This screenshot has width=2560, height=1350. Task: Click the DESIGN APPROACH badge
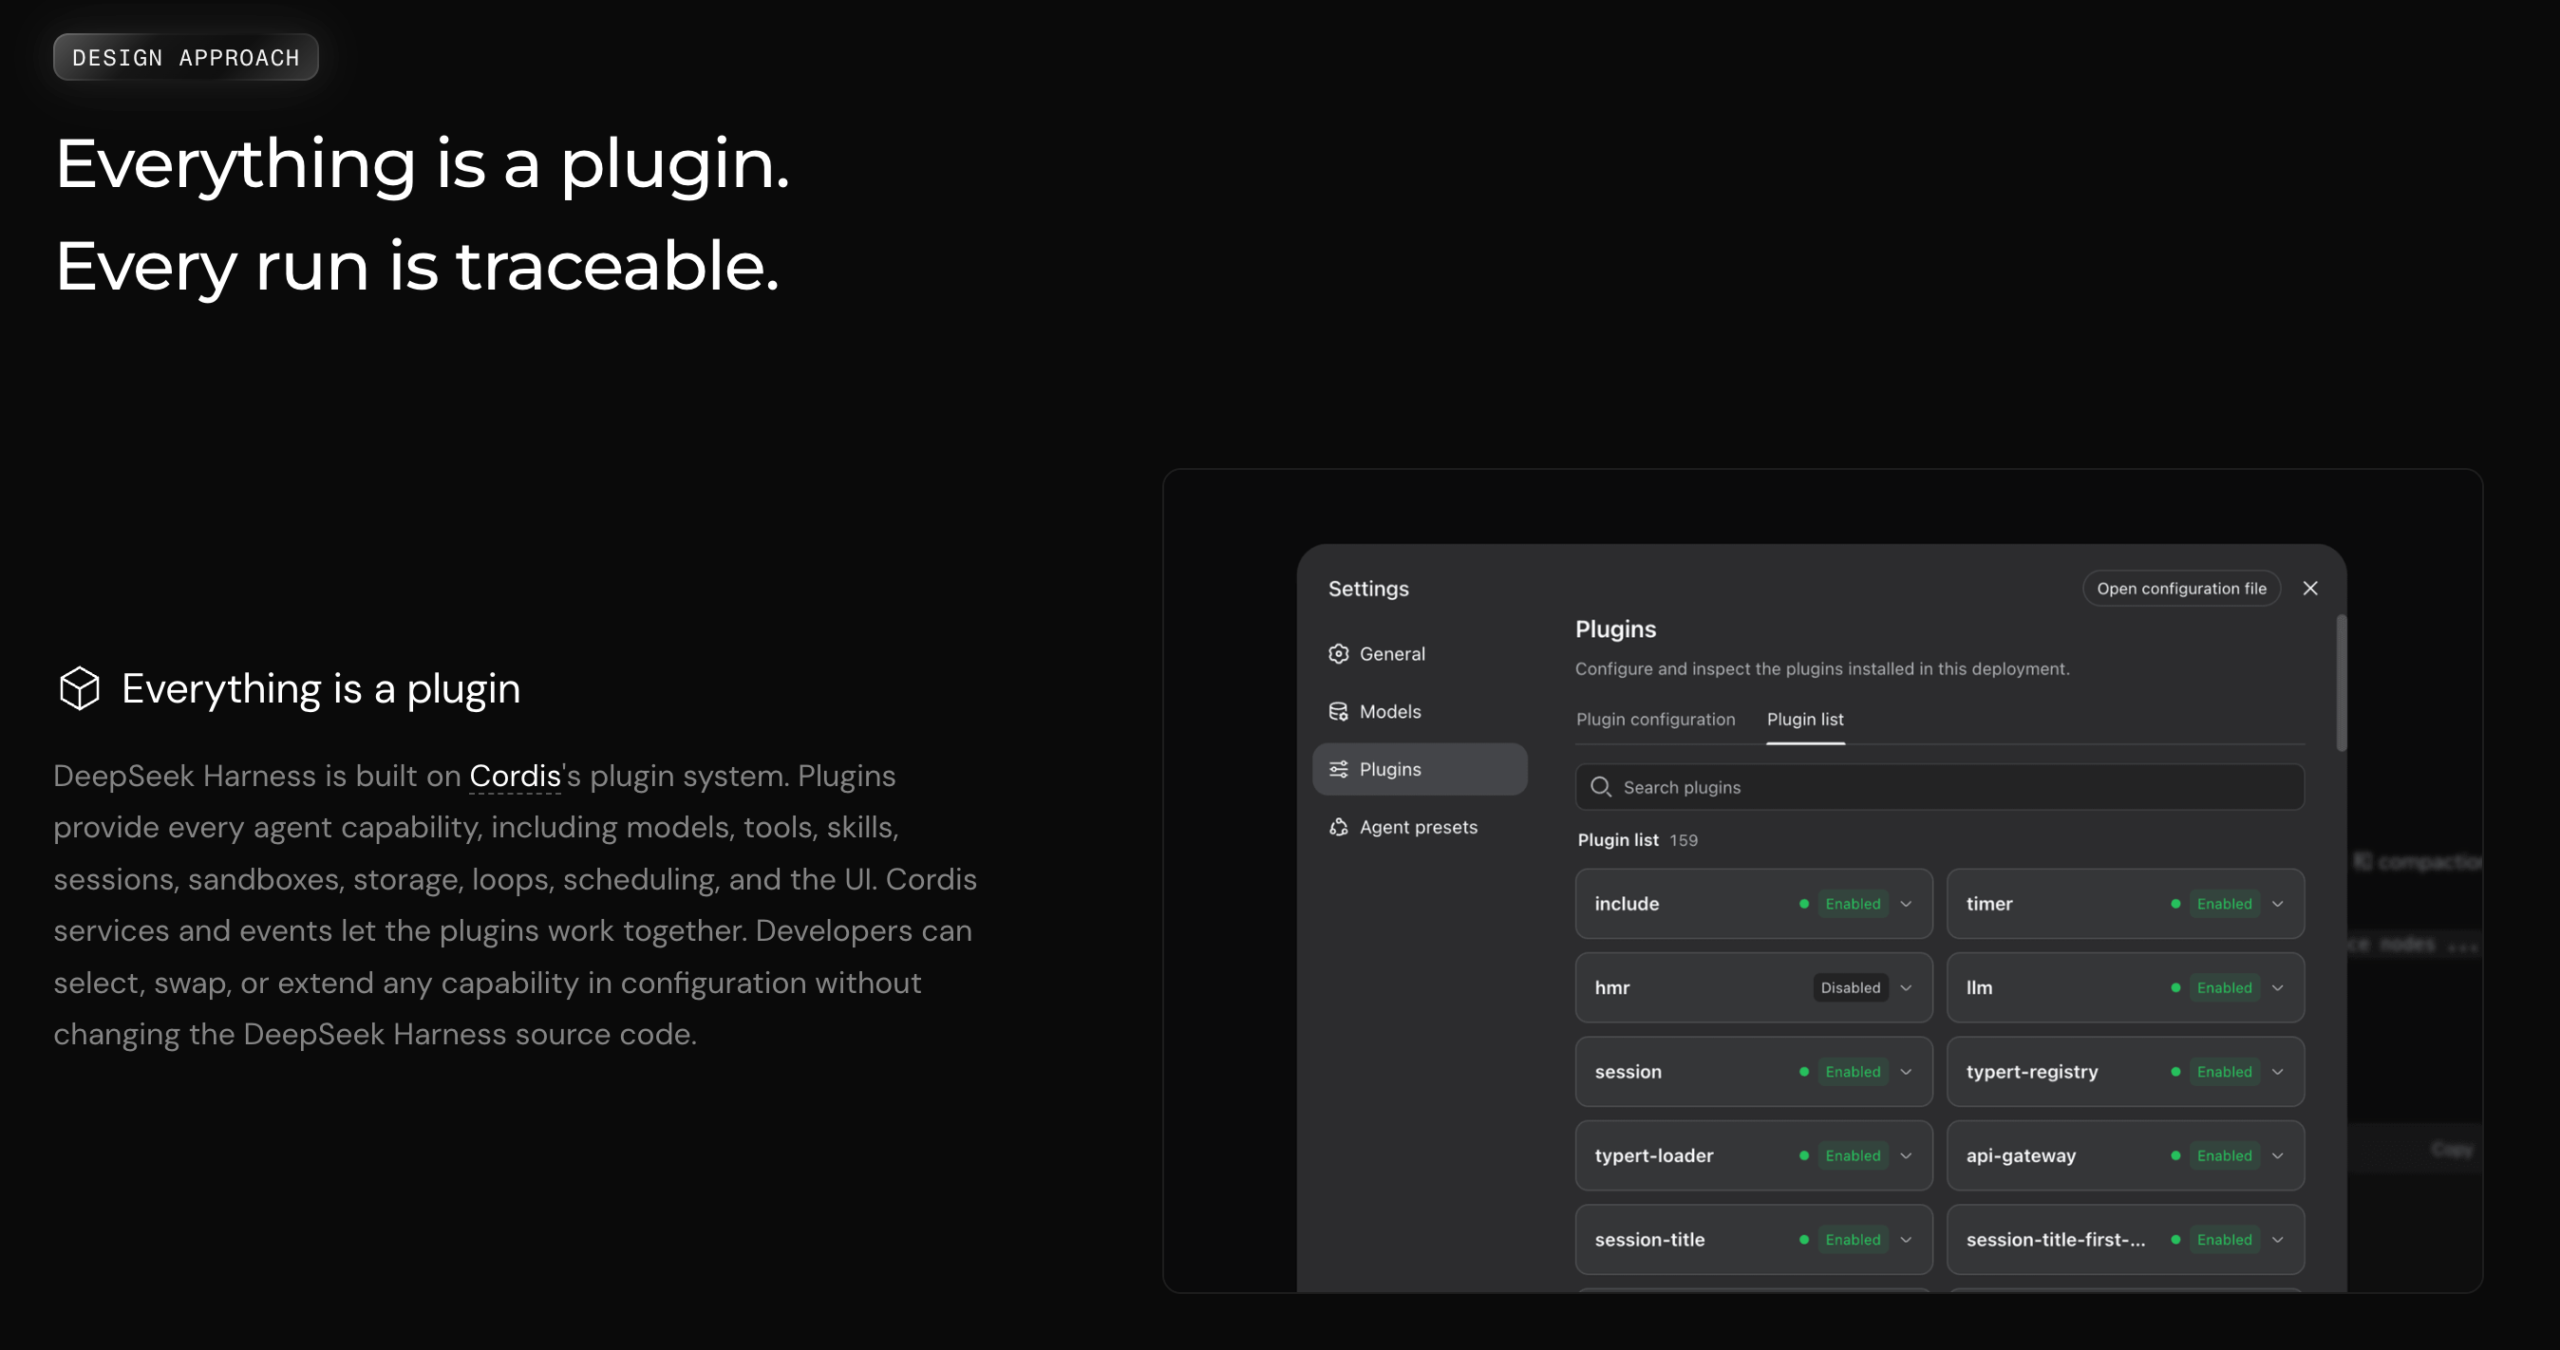click(186, 57)
